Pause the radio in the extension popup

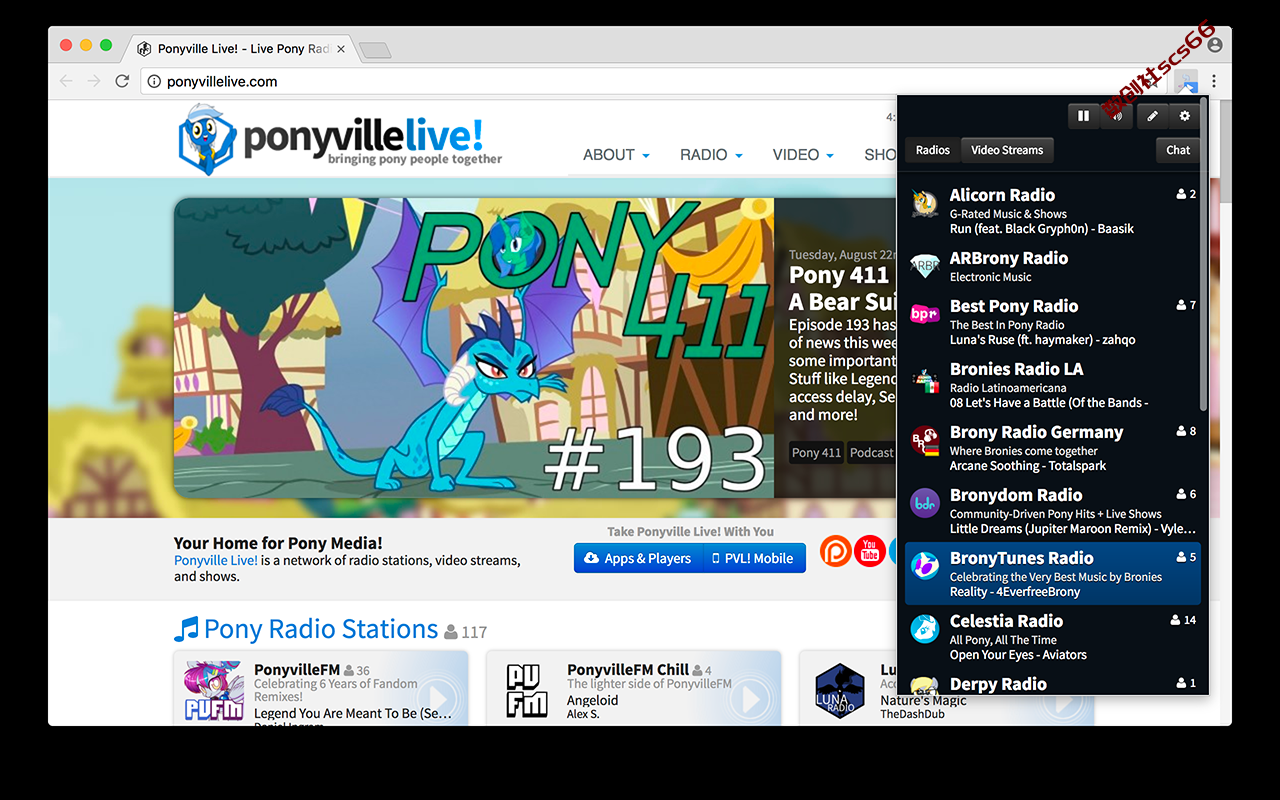tap(1083, 116)
